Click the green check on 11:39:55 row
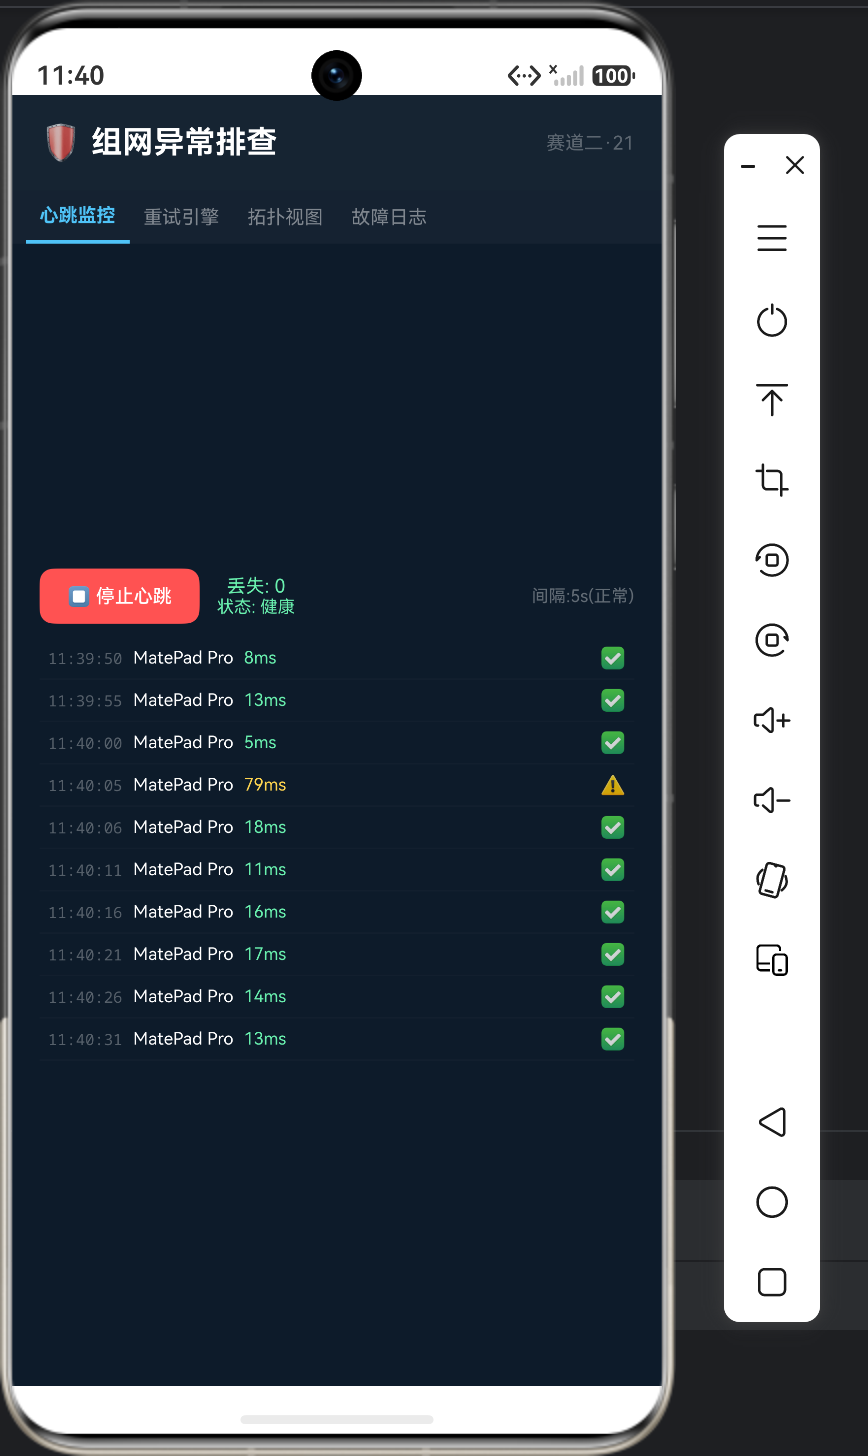The image size is (868, 1456). (613, 700)
